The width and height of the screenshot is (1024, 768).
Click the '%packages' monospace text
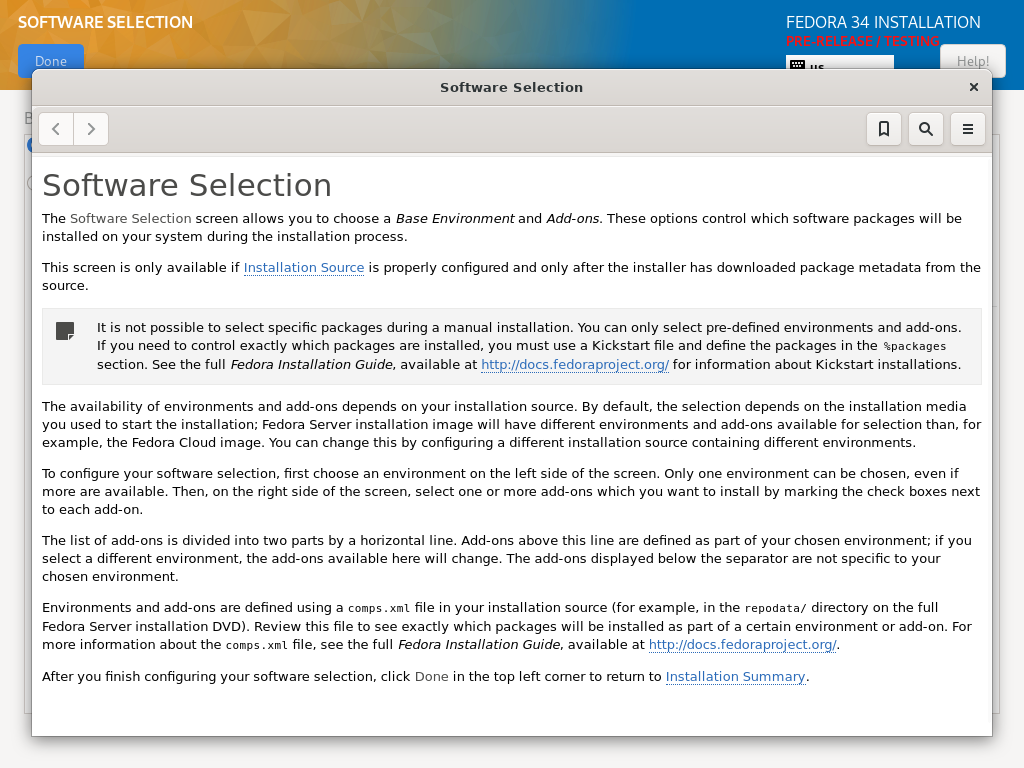[914, 346]
